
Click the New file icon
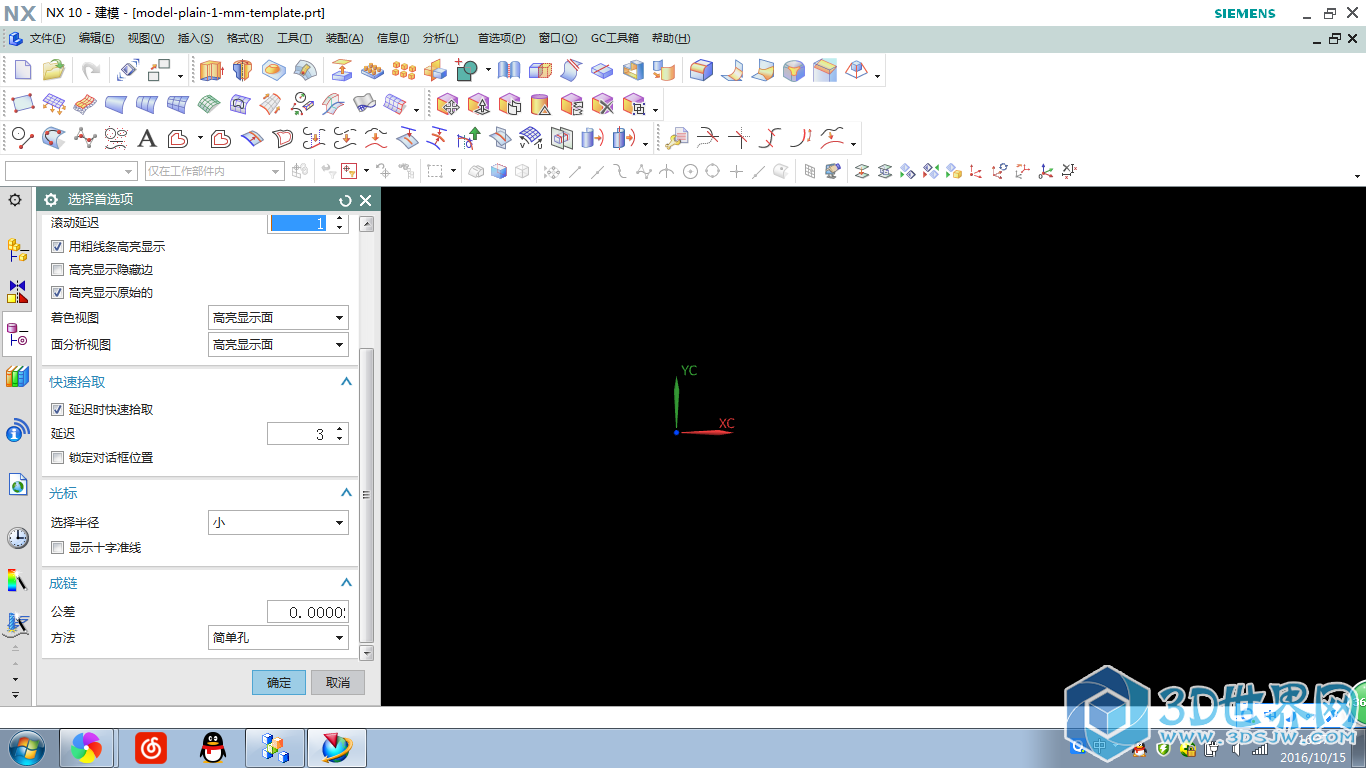[23, 71]
